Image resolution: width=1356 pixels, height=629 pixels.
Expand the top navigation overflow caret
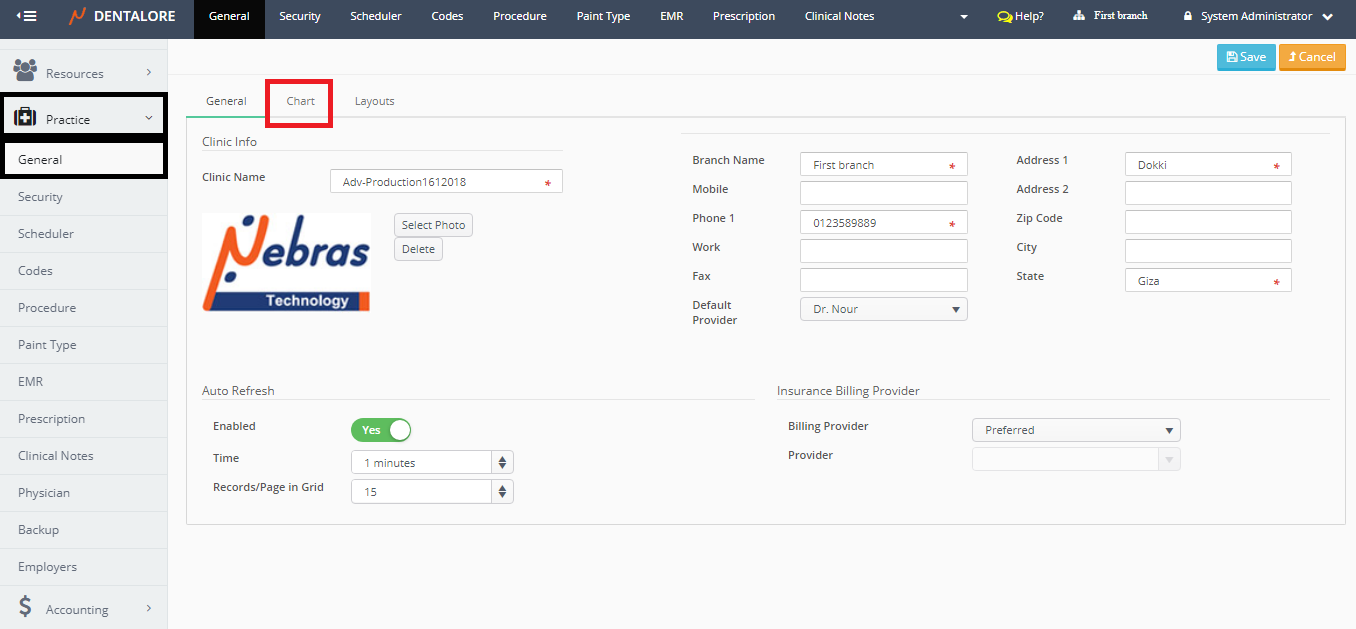(x=964, y=17)
